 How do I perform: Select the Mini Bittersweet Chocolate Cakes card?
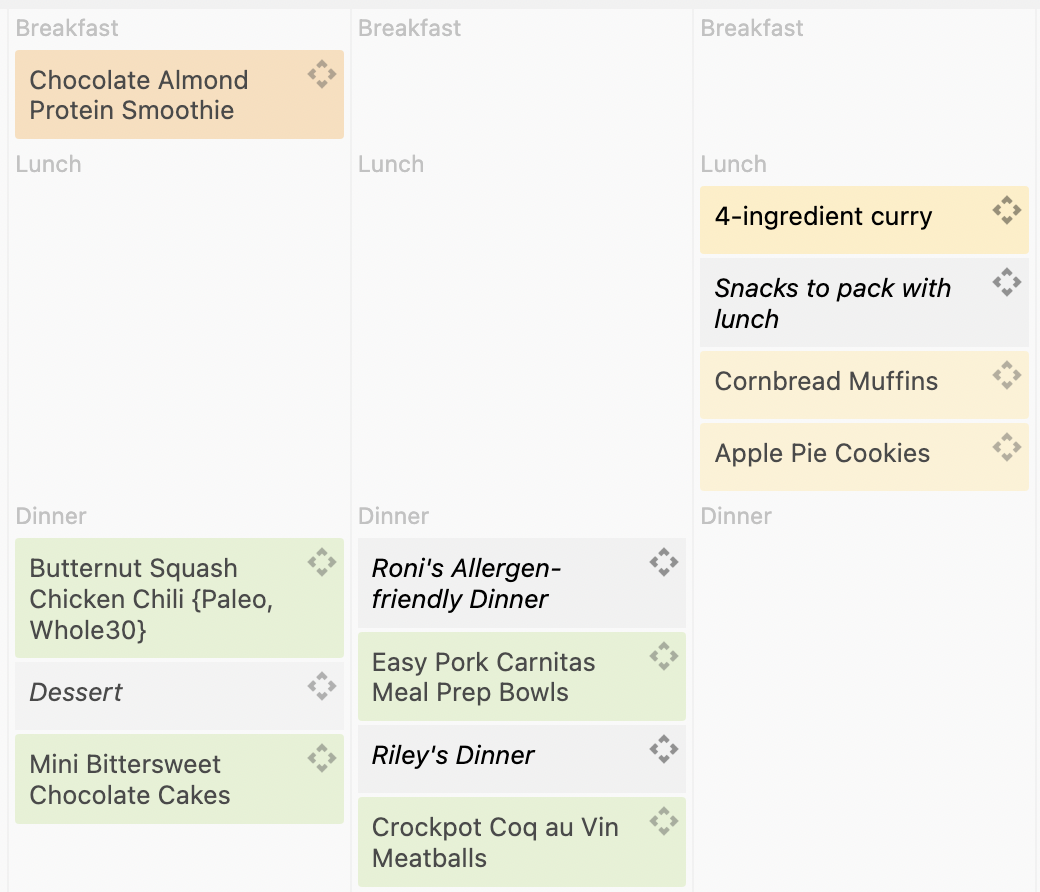pos(130,779)
